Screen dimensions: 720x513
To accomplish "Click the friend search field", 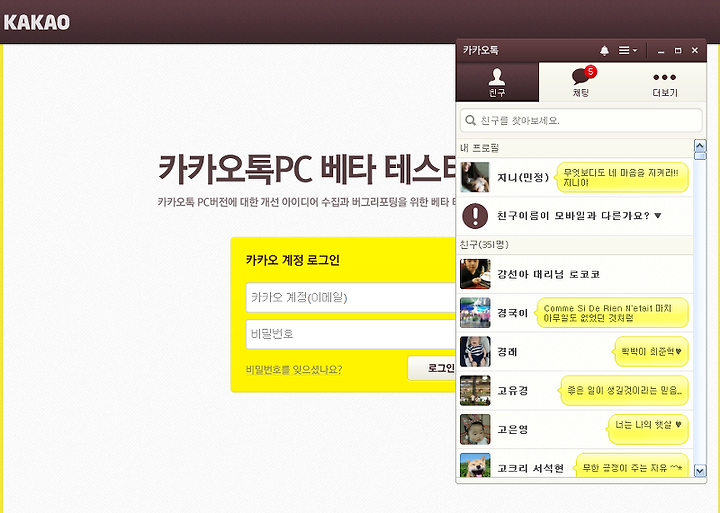I will coord(581,120).
